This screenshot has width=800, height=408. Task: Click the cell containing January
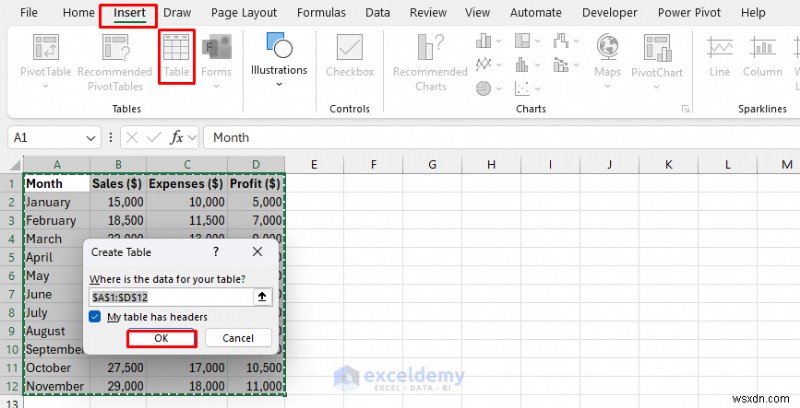[57, 202]
